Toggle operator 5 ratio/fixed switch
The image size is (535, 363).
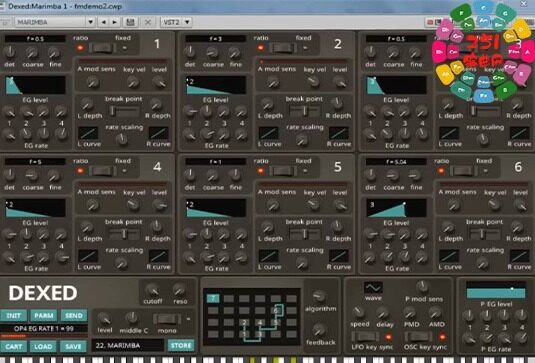pos(283,170)
